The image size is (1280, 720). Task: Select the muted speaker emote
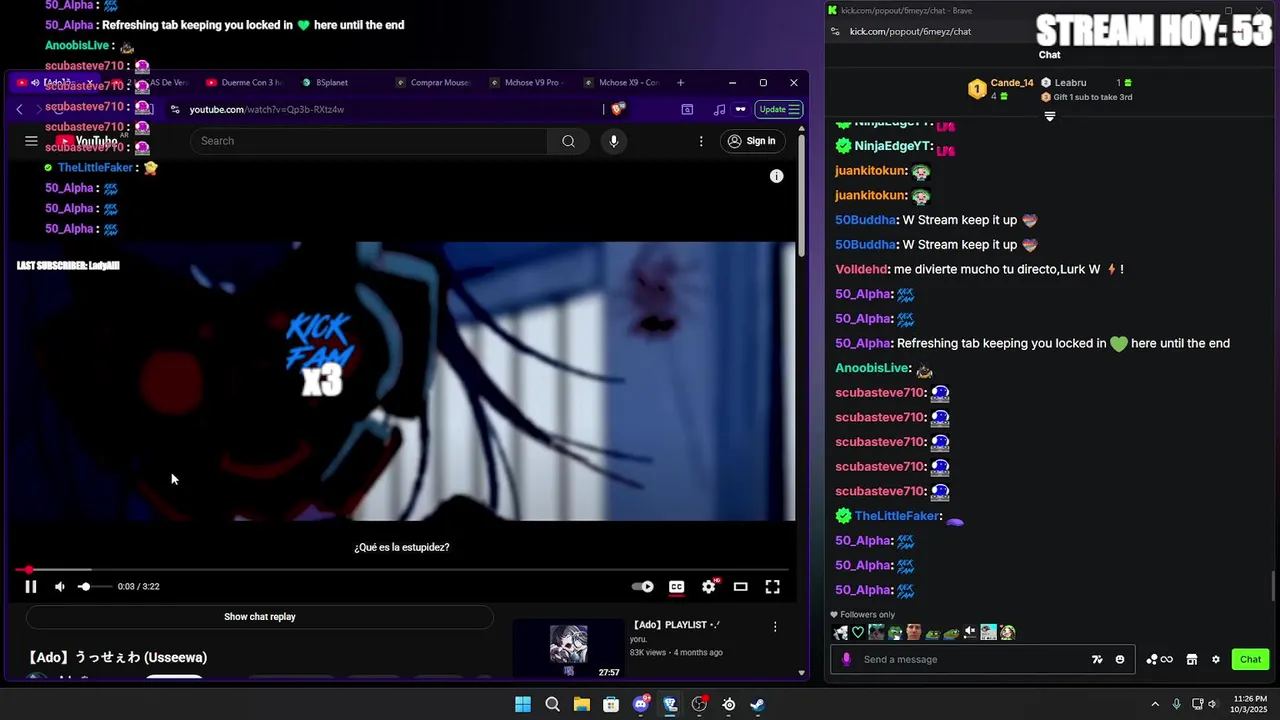coord(970,632)
